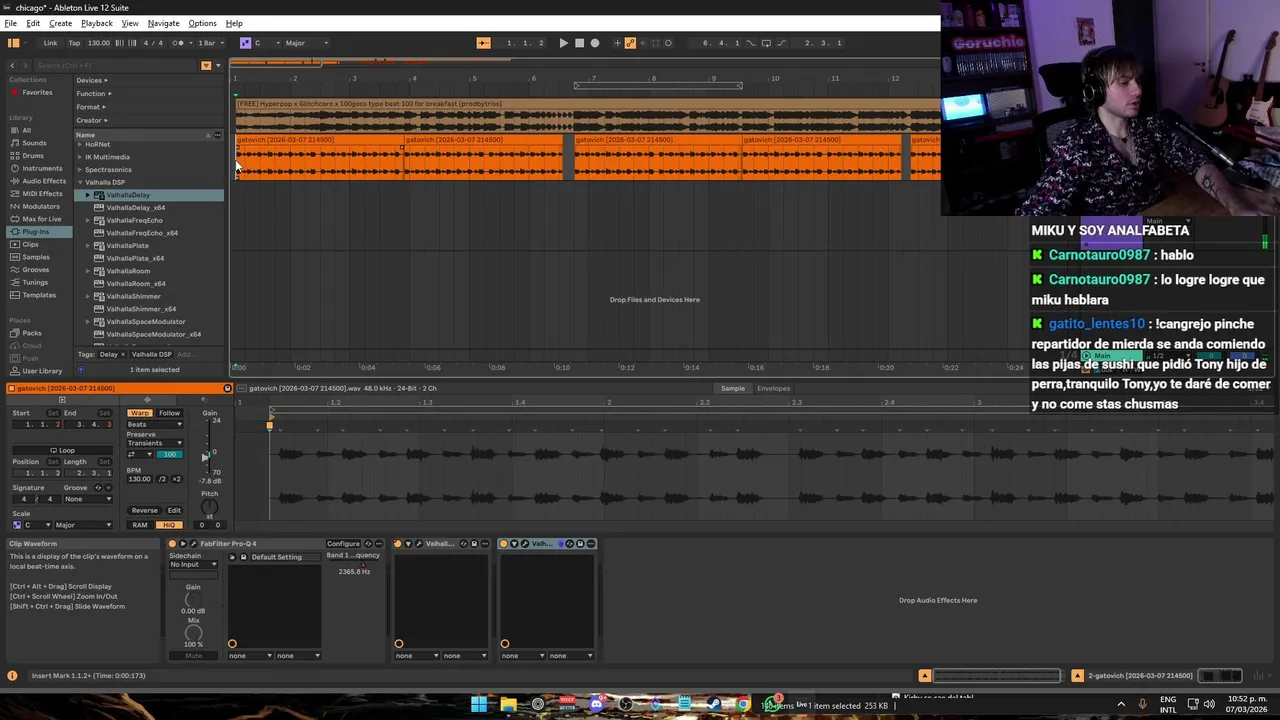Click the Play button in transport
The height and width of the screenshot is (720, 1280).
pyautogui.click(x=563, y=43)
